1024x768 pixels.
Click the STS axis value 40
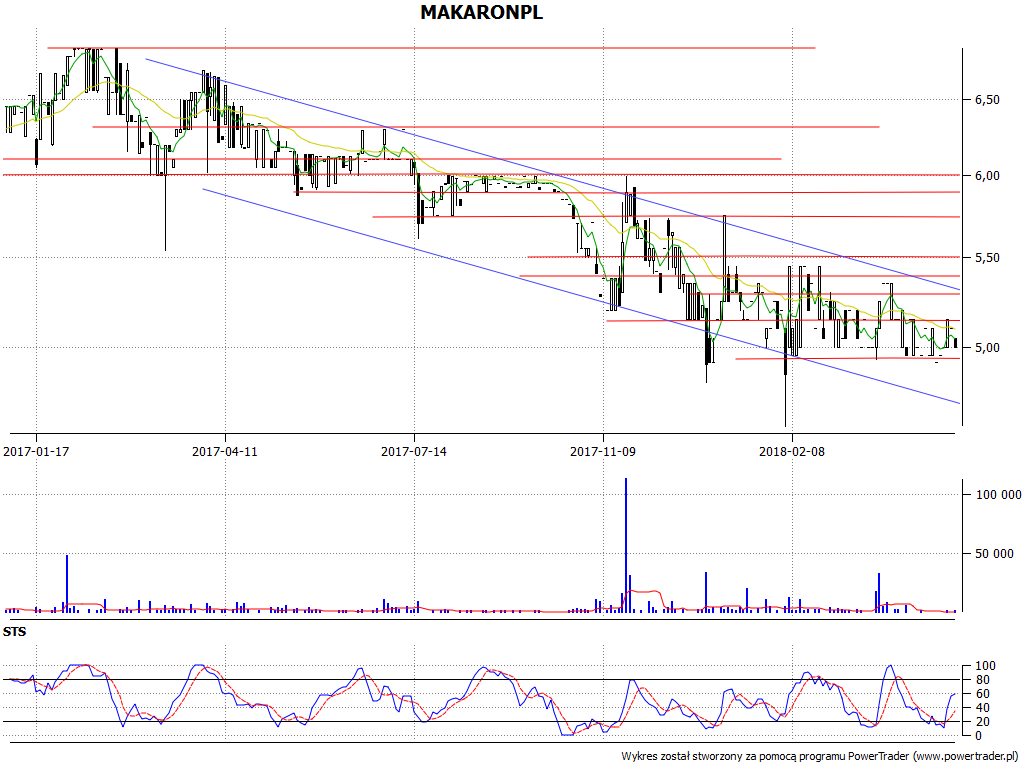click(x=982, y=708)
